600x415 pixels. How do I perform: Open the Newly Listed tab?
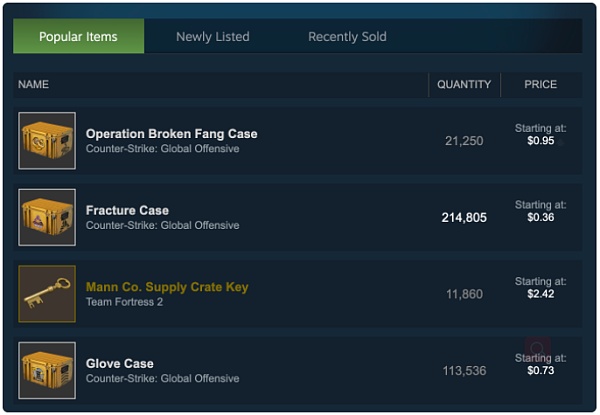213,37
